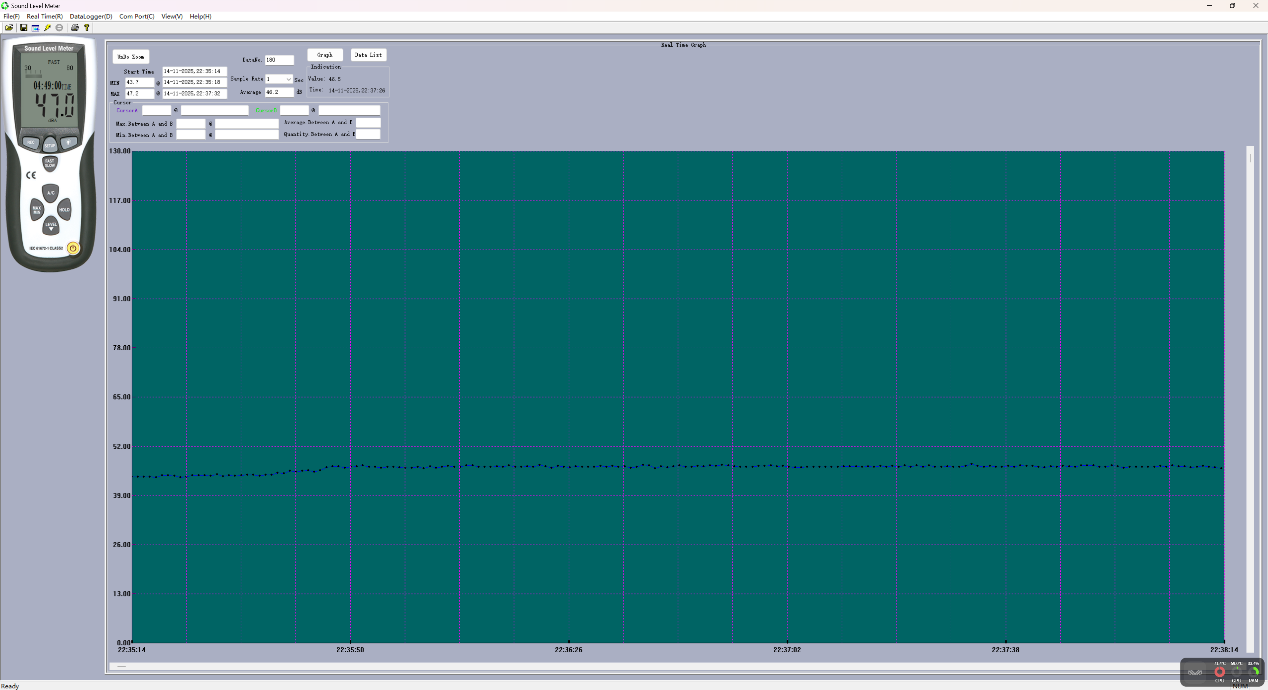Toggle A/C weighting on the meter
The width and height of the screenshot is (1268, 690).
click(x=49, y=191)
